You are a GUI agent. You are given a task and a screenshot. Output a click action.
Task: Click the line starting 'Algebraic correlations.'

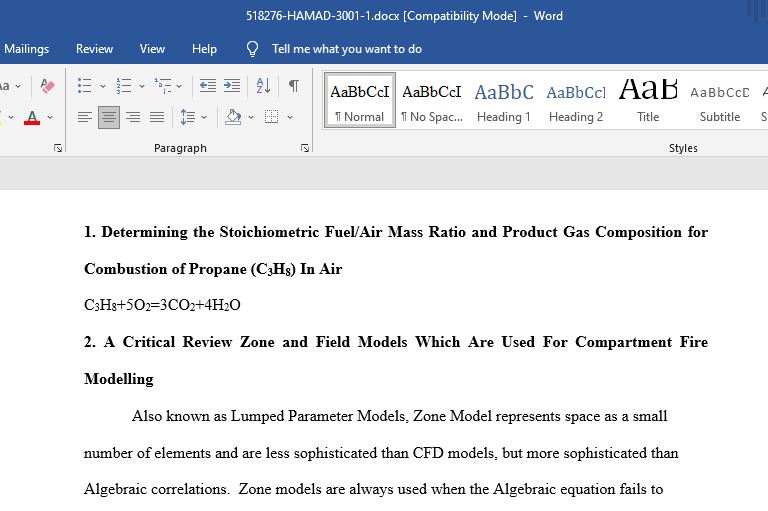374,489
